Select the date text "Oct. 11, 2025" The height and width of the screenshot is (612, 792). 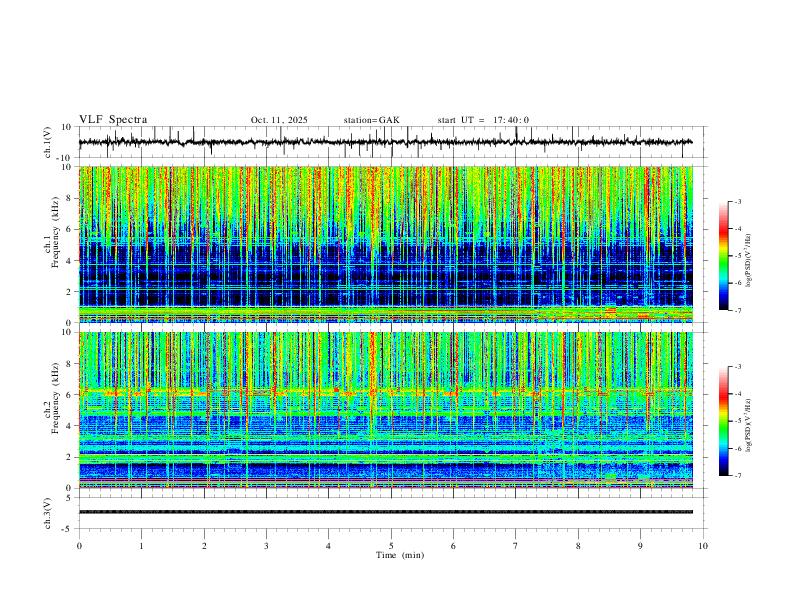click(x=279, y=120)
